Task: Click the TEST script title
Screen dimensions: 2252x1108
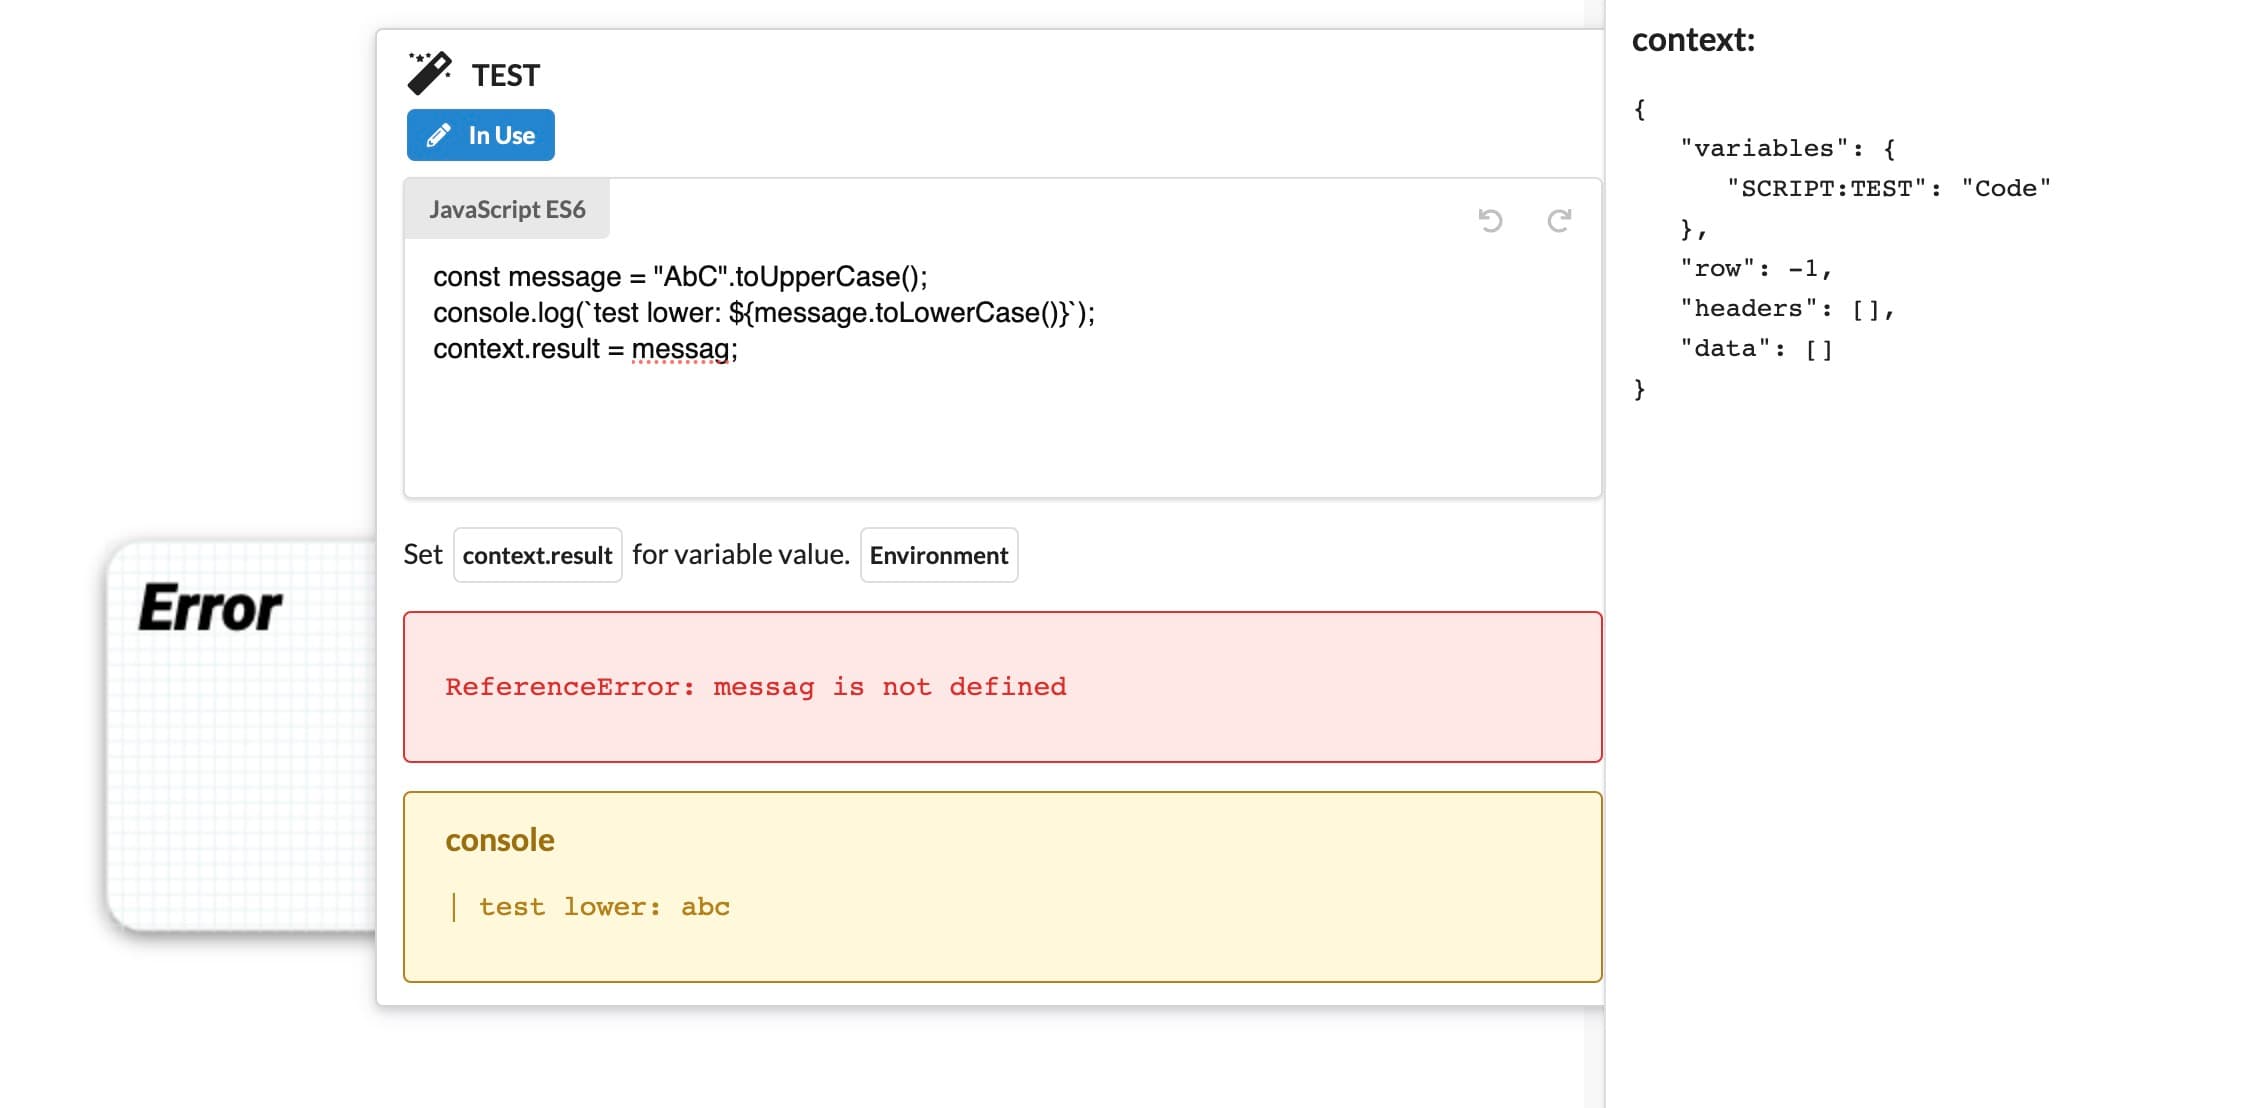Action: click(x=506, y=74)
